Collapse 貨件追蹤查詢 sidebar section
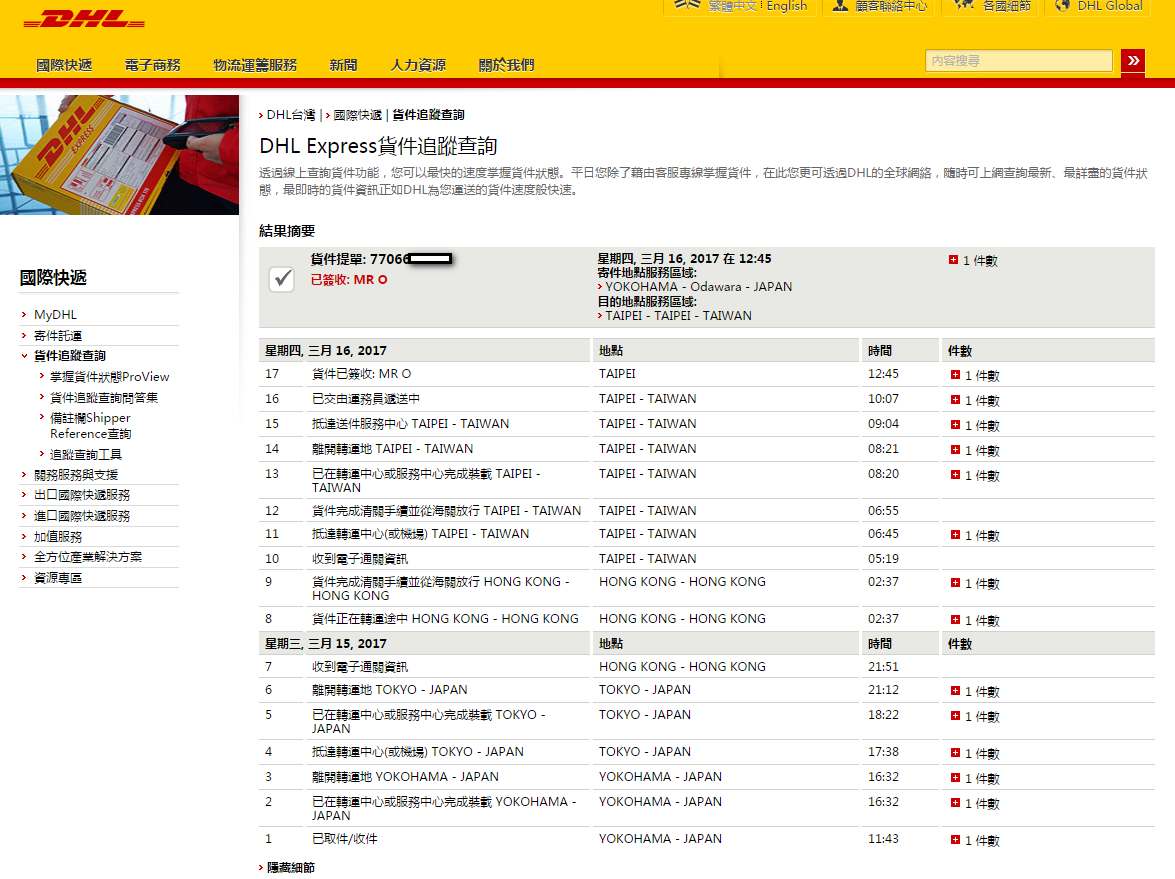Image resolution: width=1175 pixels, height=879 pixels. point(70,356)
